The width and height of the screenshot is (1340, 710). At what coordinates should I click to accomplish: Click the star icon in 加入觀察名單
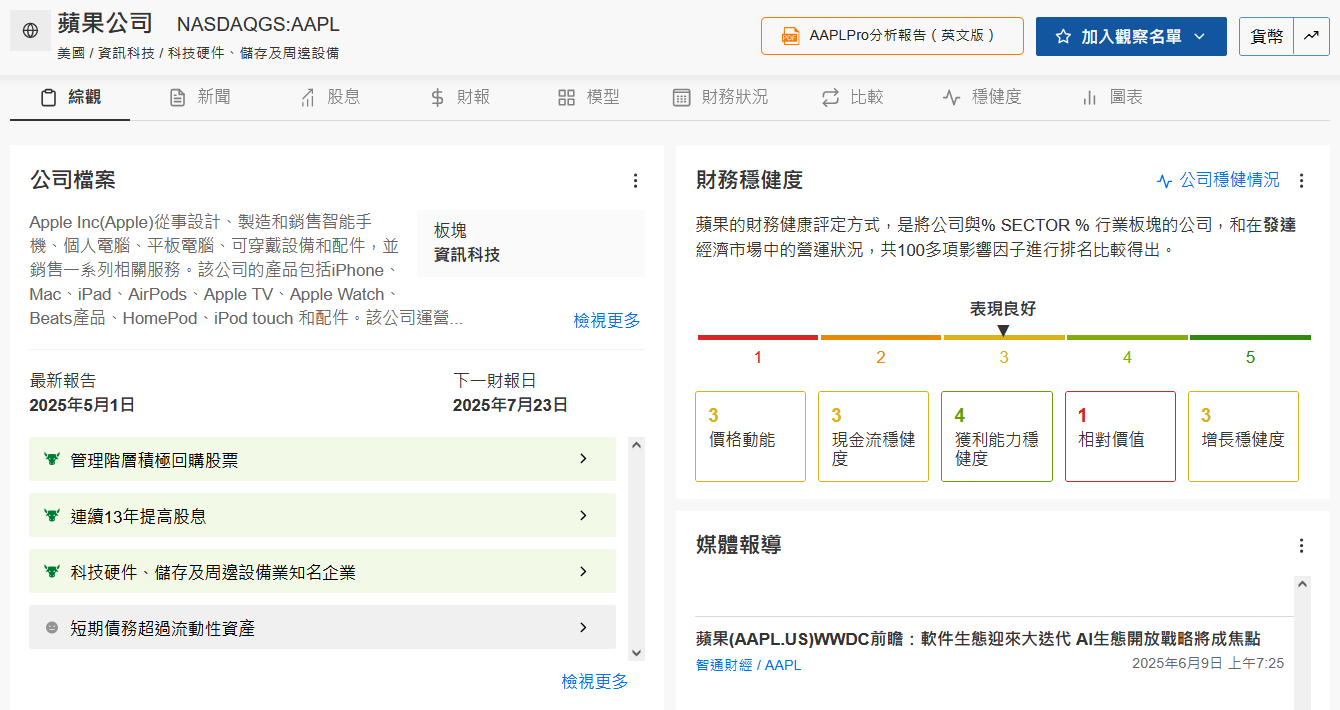[1063, 36]
